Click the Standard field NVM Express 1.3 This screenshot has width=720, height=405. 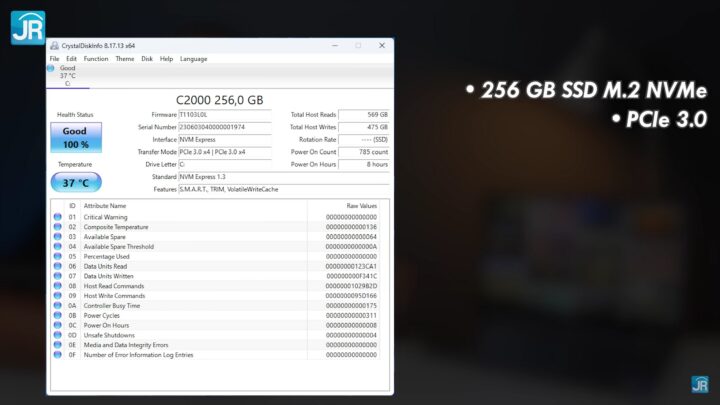[x=283, y=177]
